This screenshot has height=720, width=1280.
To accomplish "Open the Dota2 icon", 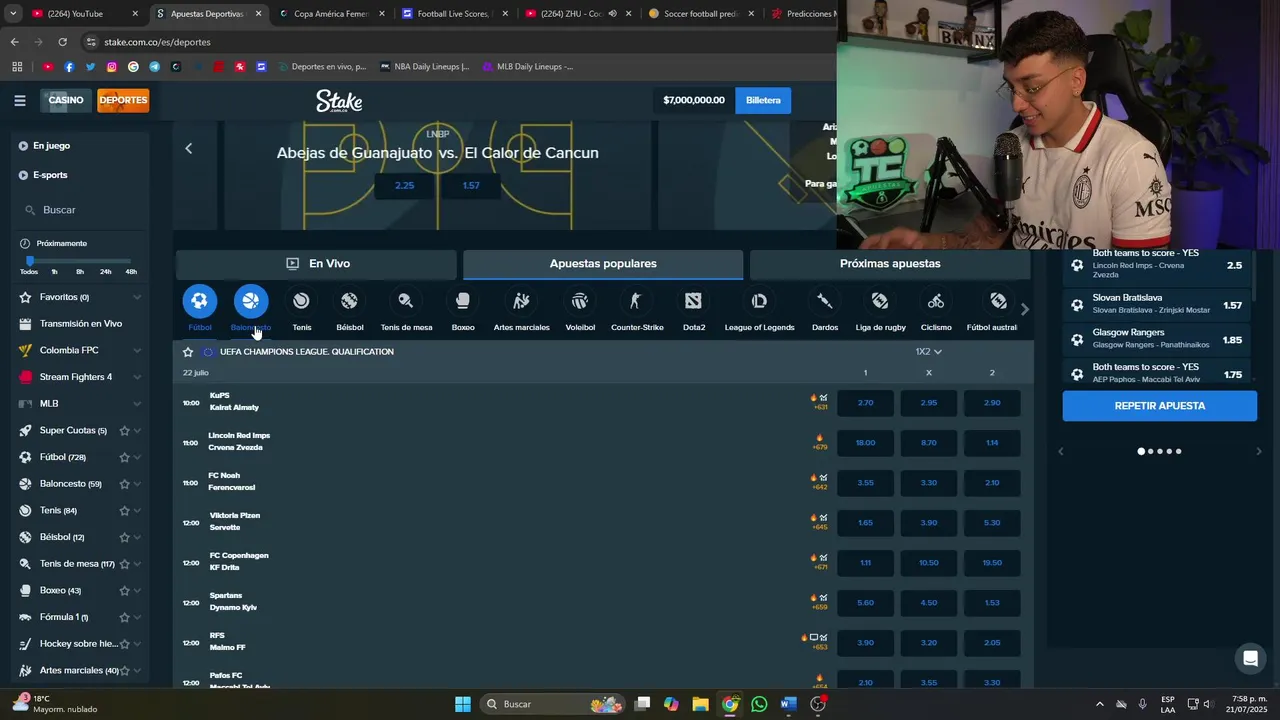I will (694, 301).
